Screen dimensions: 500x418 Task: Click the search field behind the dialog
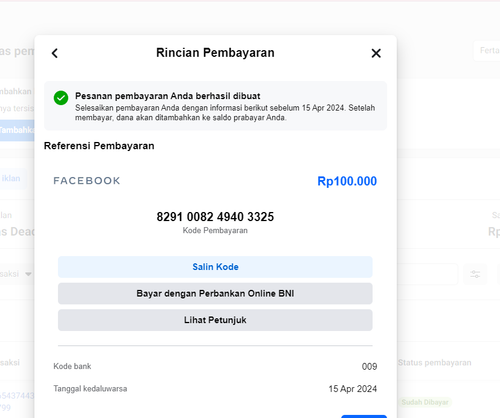tap(427, 274)
